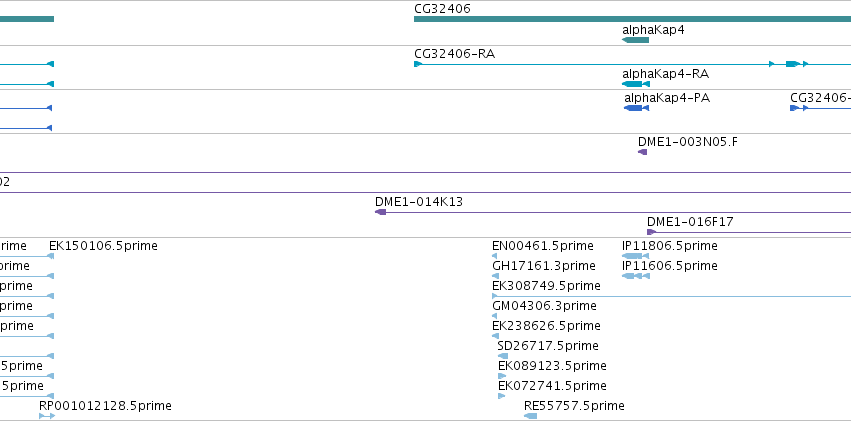The image size is (851, 421).
Task: Select the alphaKap4-RA transcript glyph
Action: [x=636, y=84]
